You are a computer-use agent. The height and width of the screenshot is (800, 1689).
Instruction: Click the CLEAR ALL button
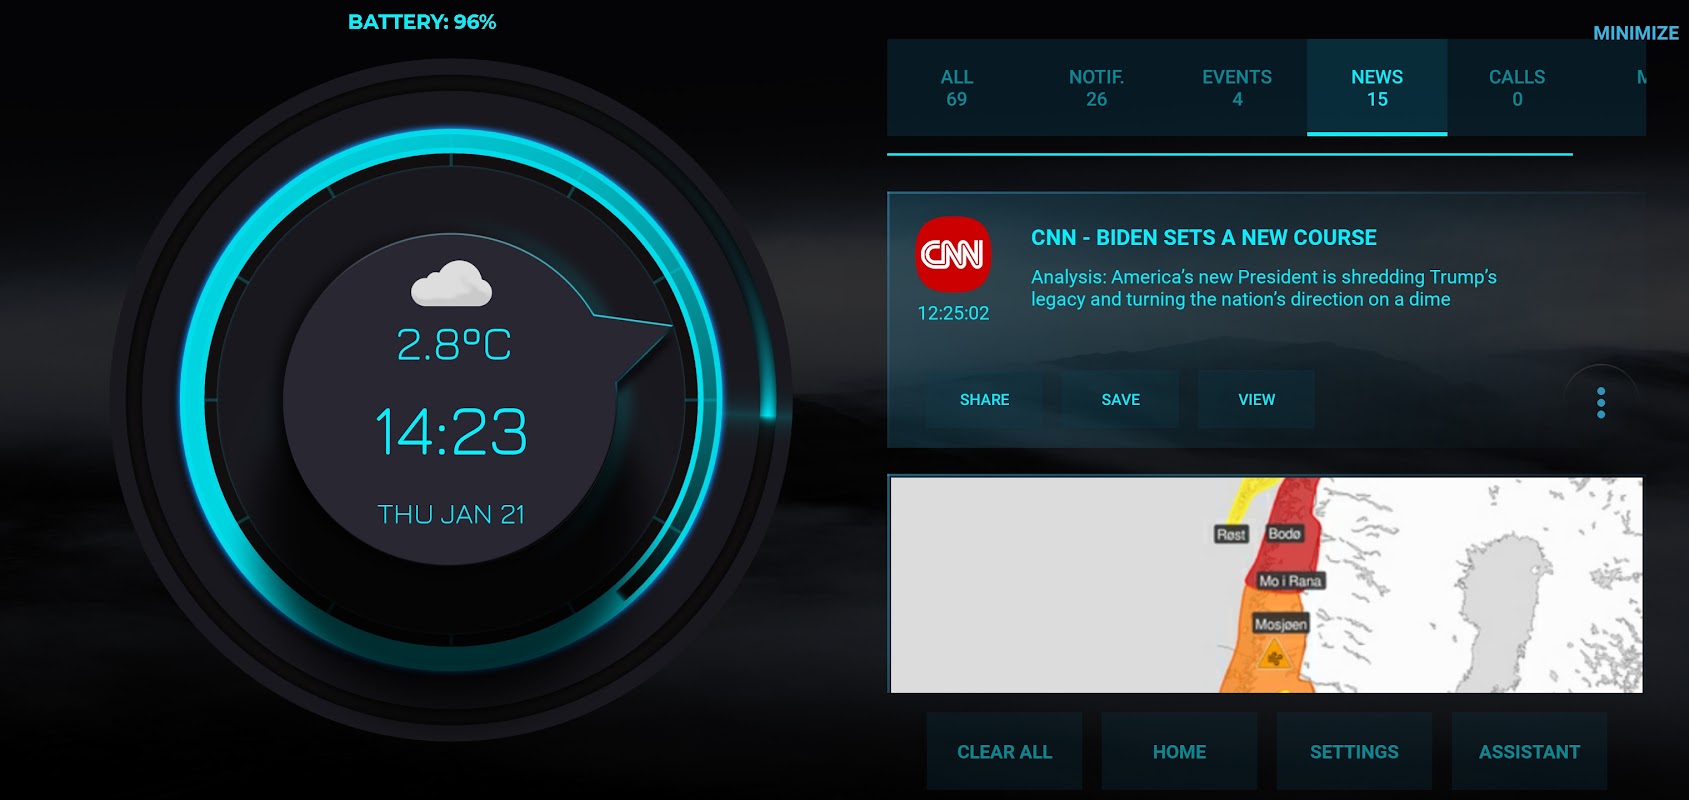1004,752
